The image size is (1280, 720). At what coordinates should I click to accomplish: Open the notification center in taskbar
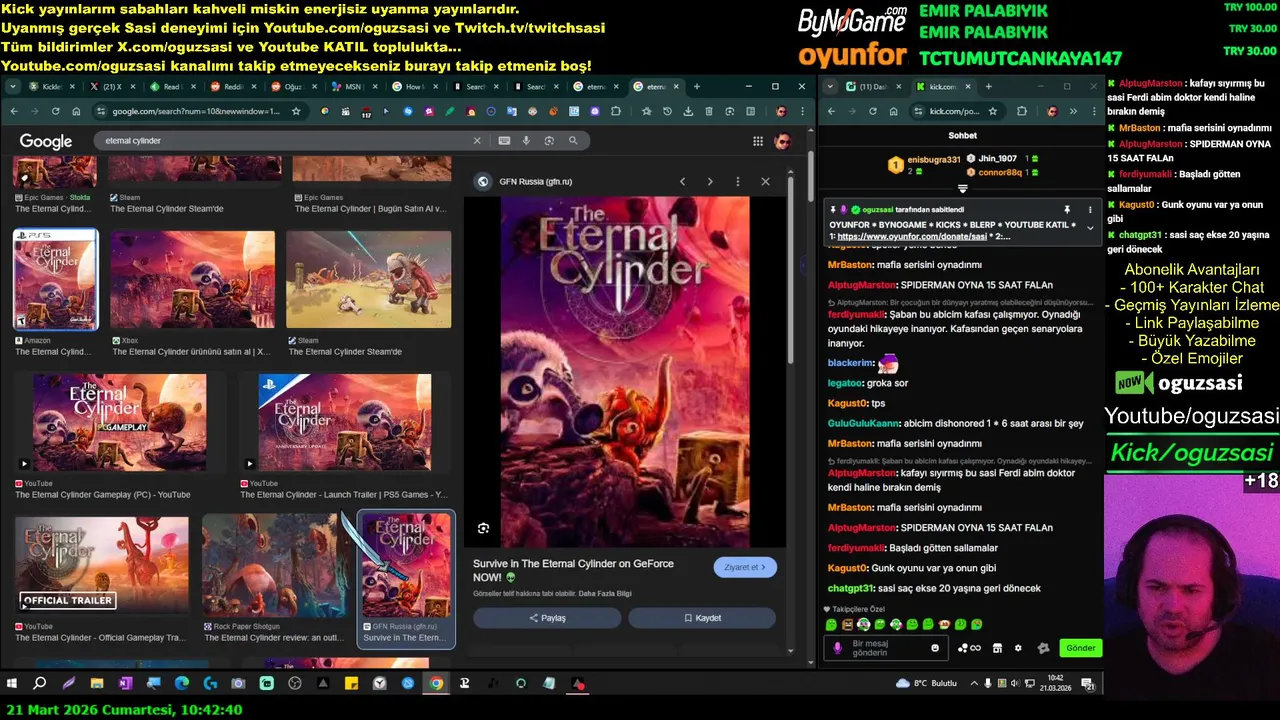(x=1088, y=684)
